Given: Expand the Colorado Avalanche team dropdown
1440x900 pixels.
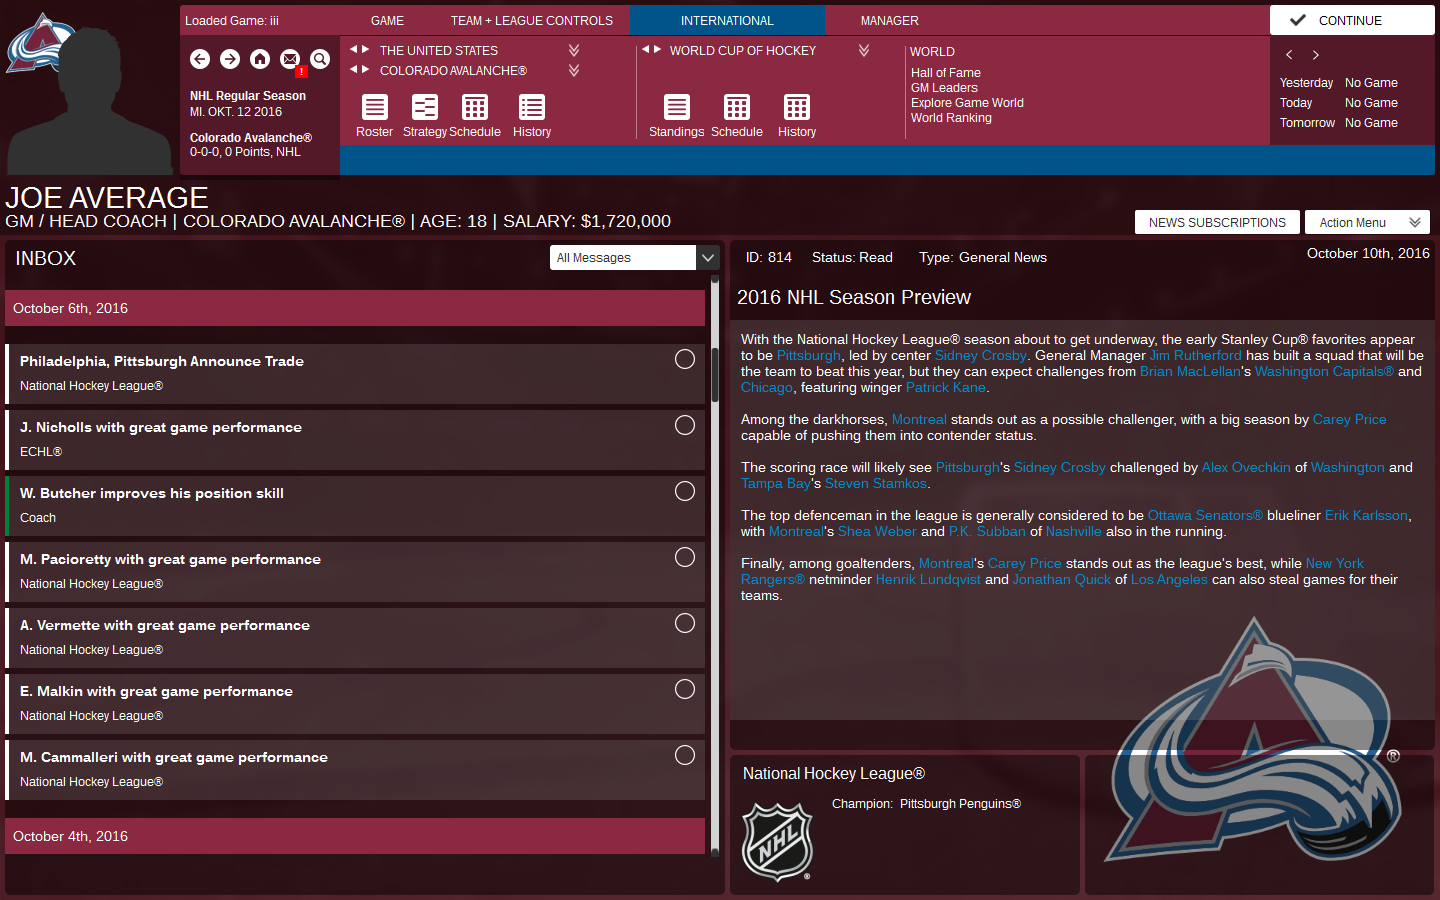Looking at the screenshot, I should tap(574, 70).
